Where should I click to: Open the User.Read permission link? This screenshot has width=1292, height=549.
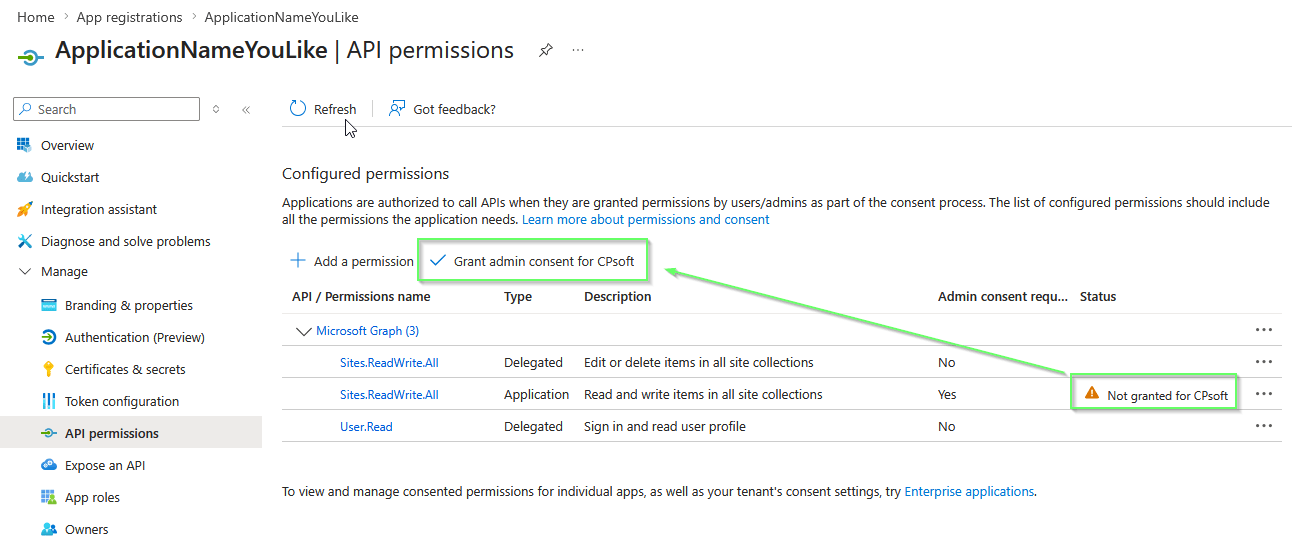(366, 426)
